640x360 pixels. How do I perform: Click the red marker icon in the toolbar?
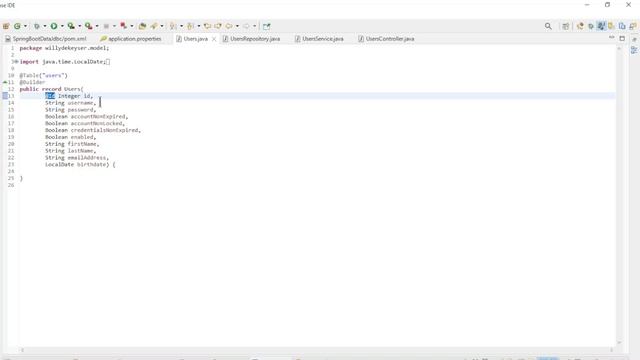pos(123,26)
